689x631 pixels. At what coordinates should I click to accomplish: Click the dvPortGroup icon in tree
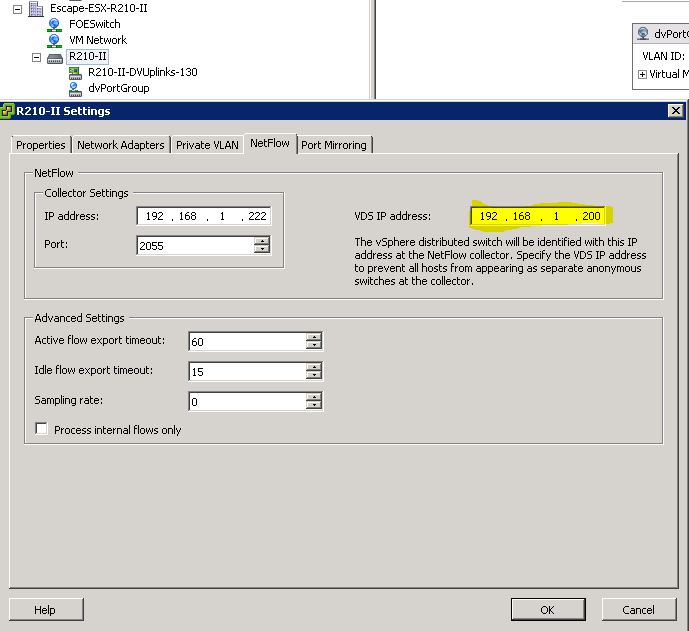point(75,89)
